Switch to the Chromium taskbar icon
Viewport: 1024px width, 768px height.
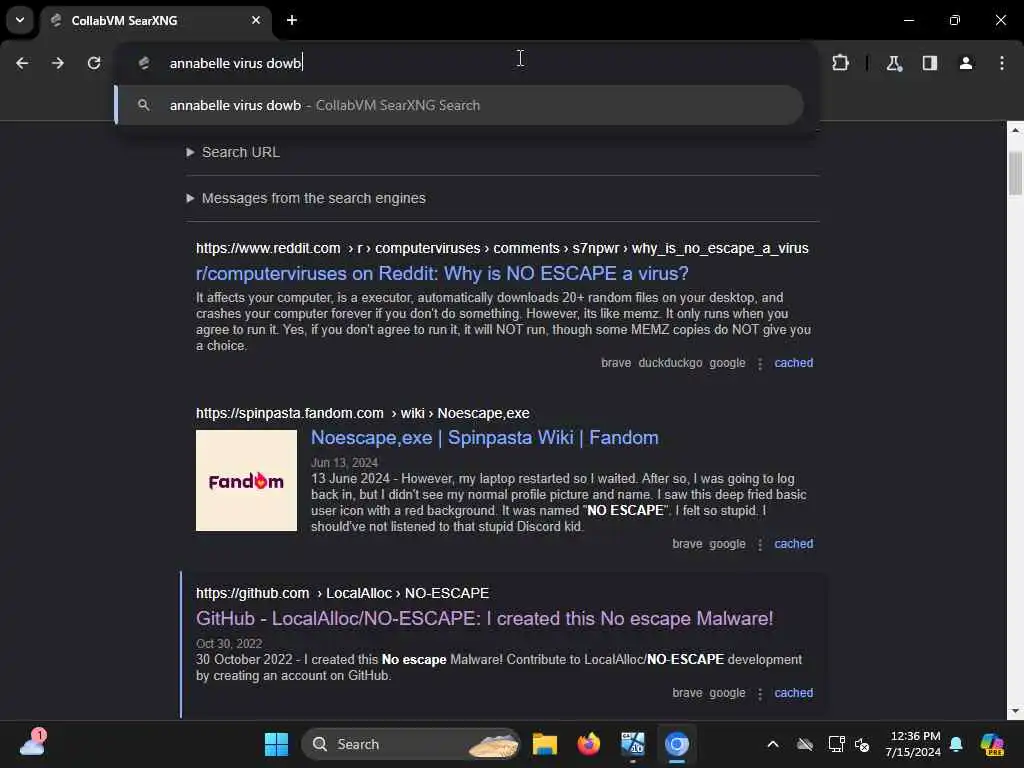click(677, 744)
